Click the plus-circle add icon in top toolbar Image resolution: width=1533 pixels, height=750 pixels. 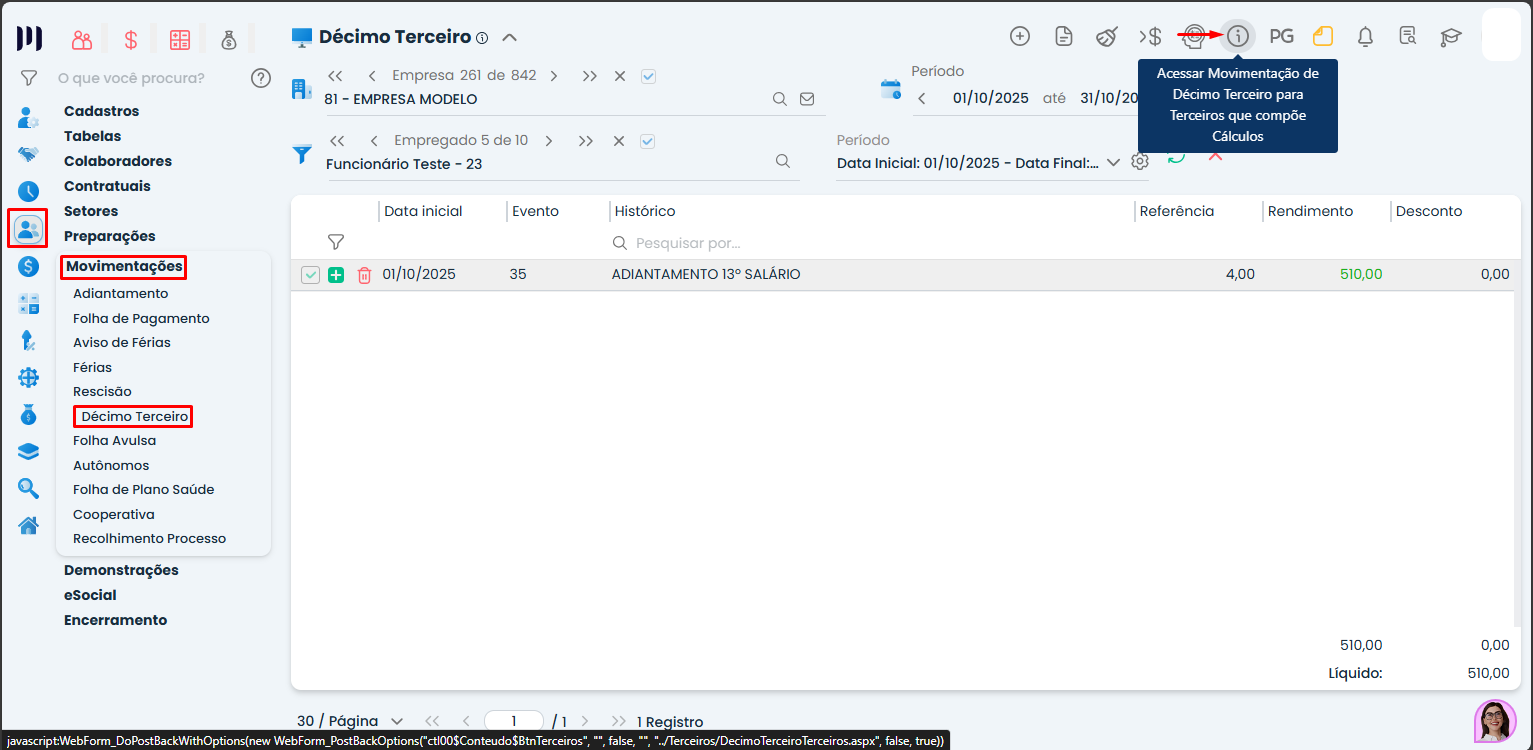[1020, 37]
